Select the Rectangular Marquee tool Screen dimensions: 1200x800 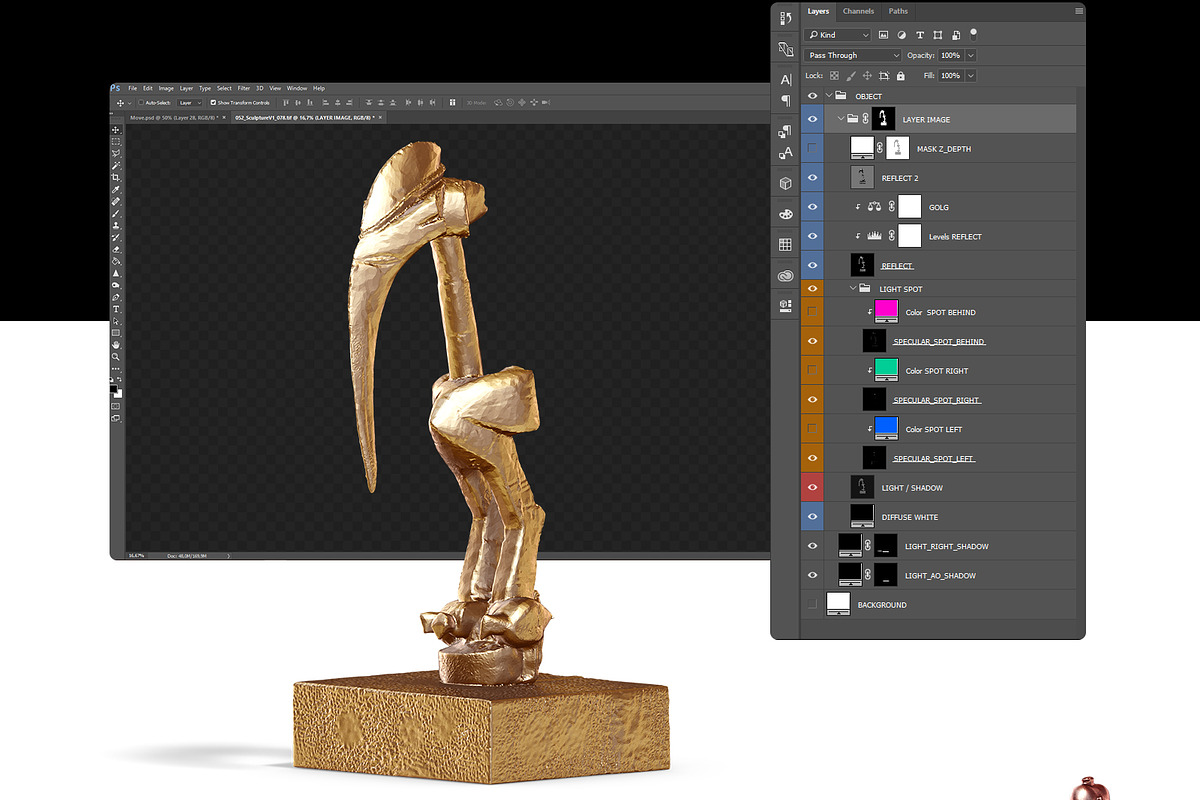(x=116, y=142)
